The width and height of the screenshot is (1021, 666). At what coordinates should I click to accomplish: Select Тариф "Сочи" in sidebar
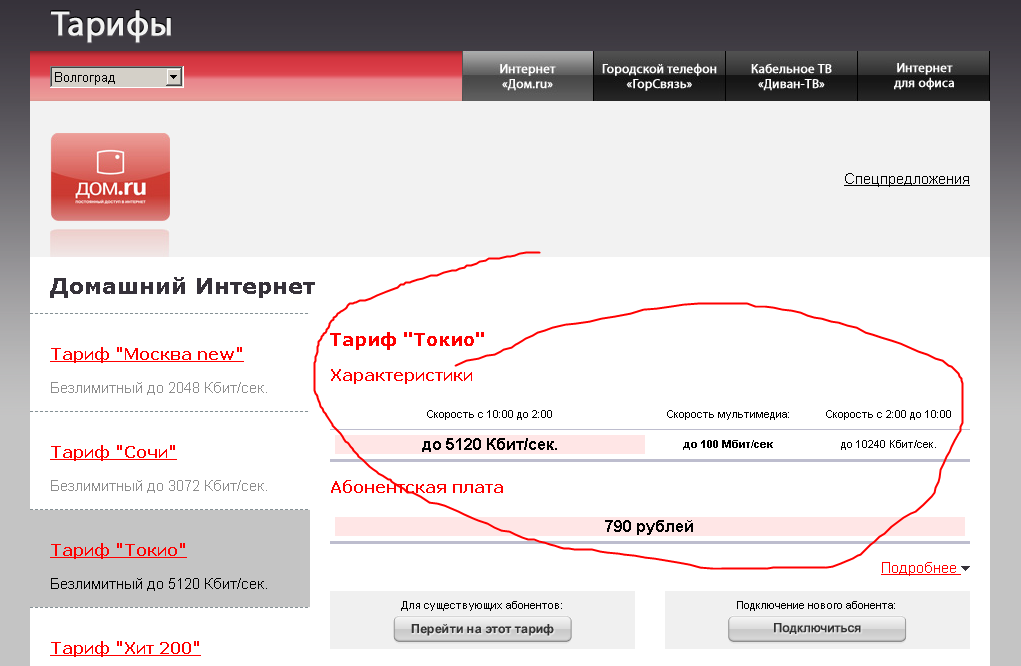[x=113, y=452]
